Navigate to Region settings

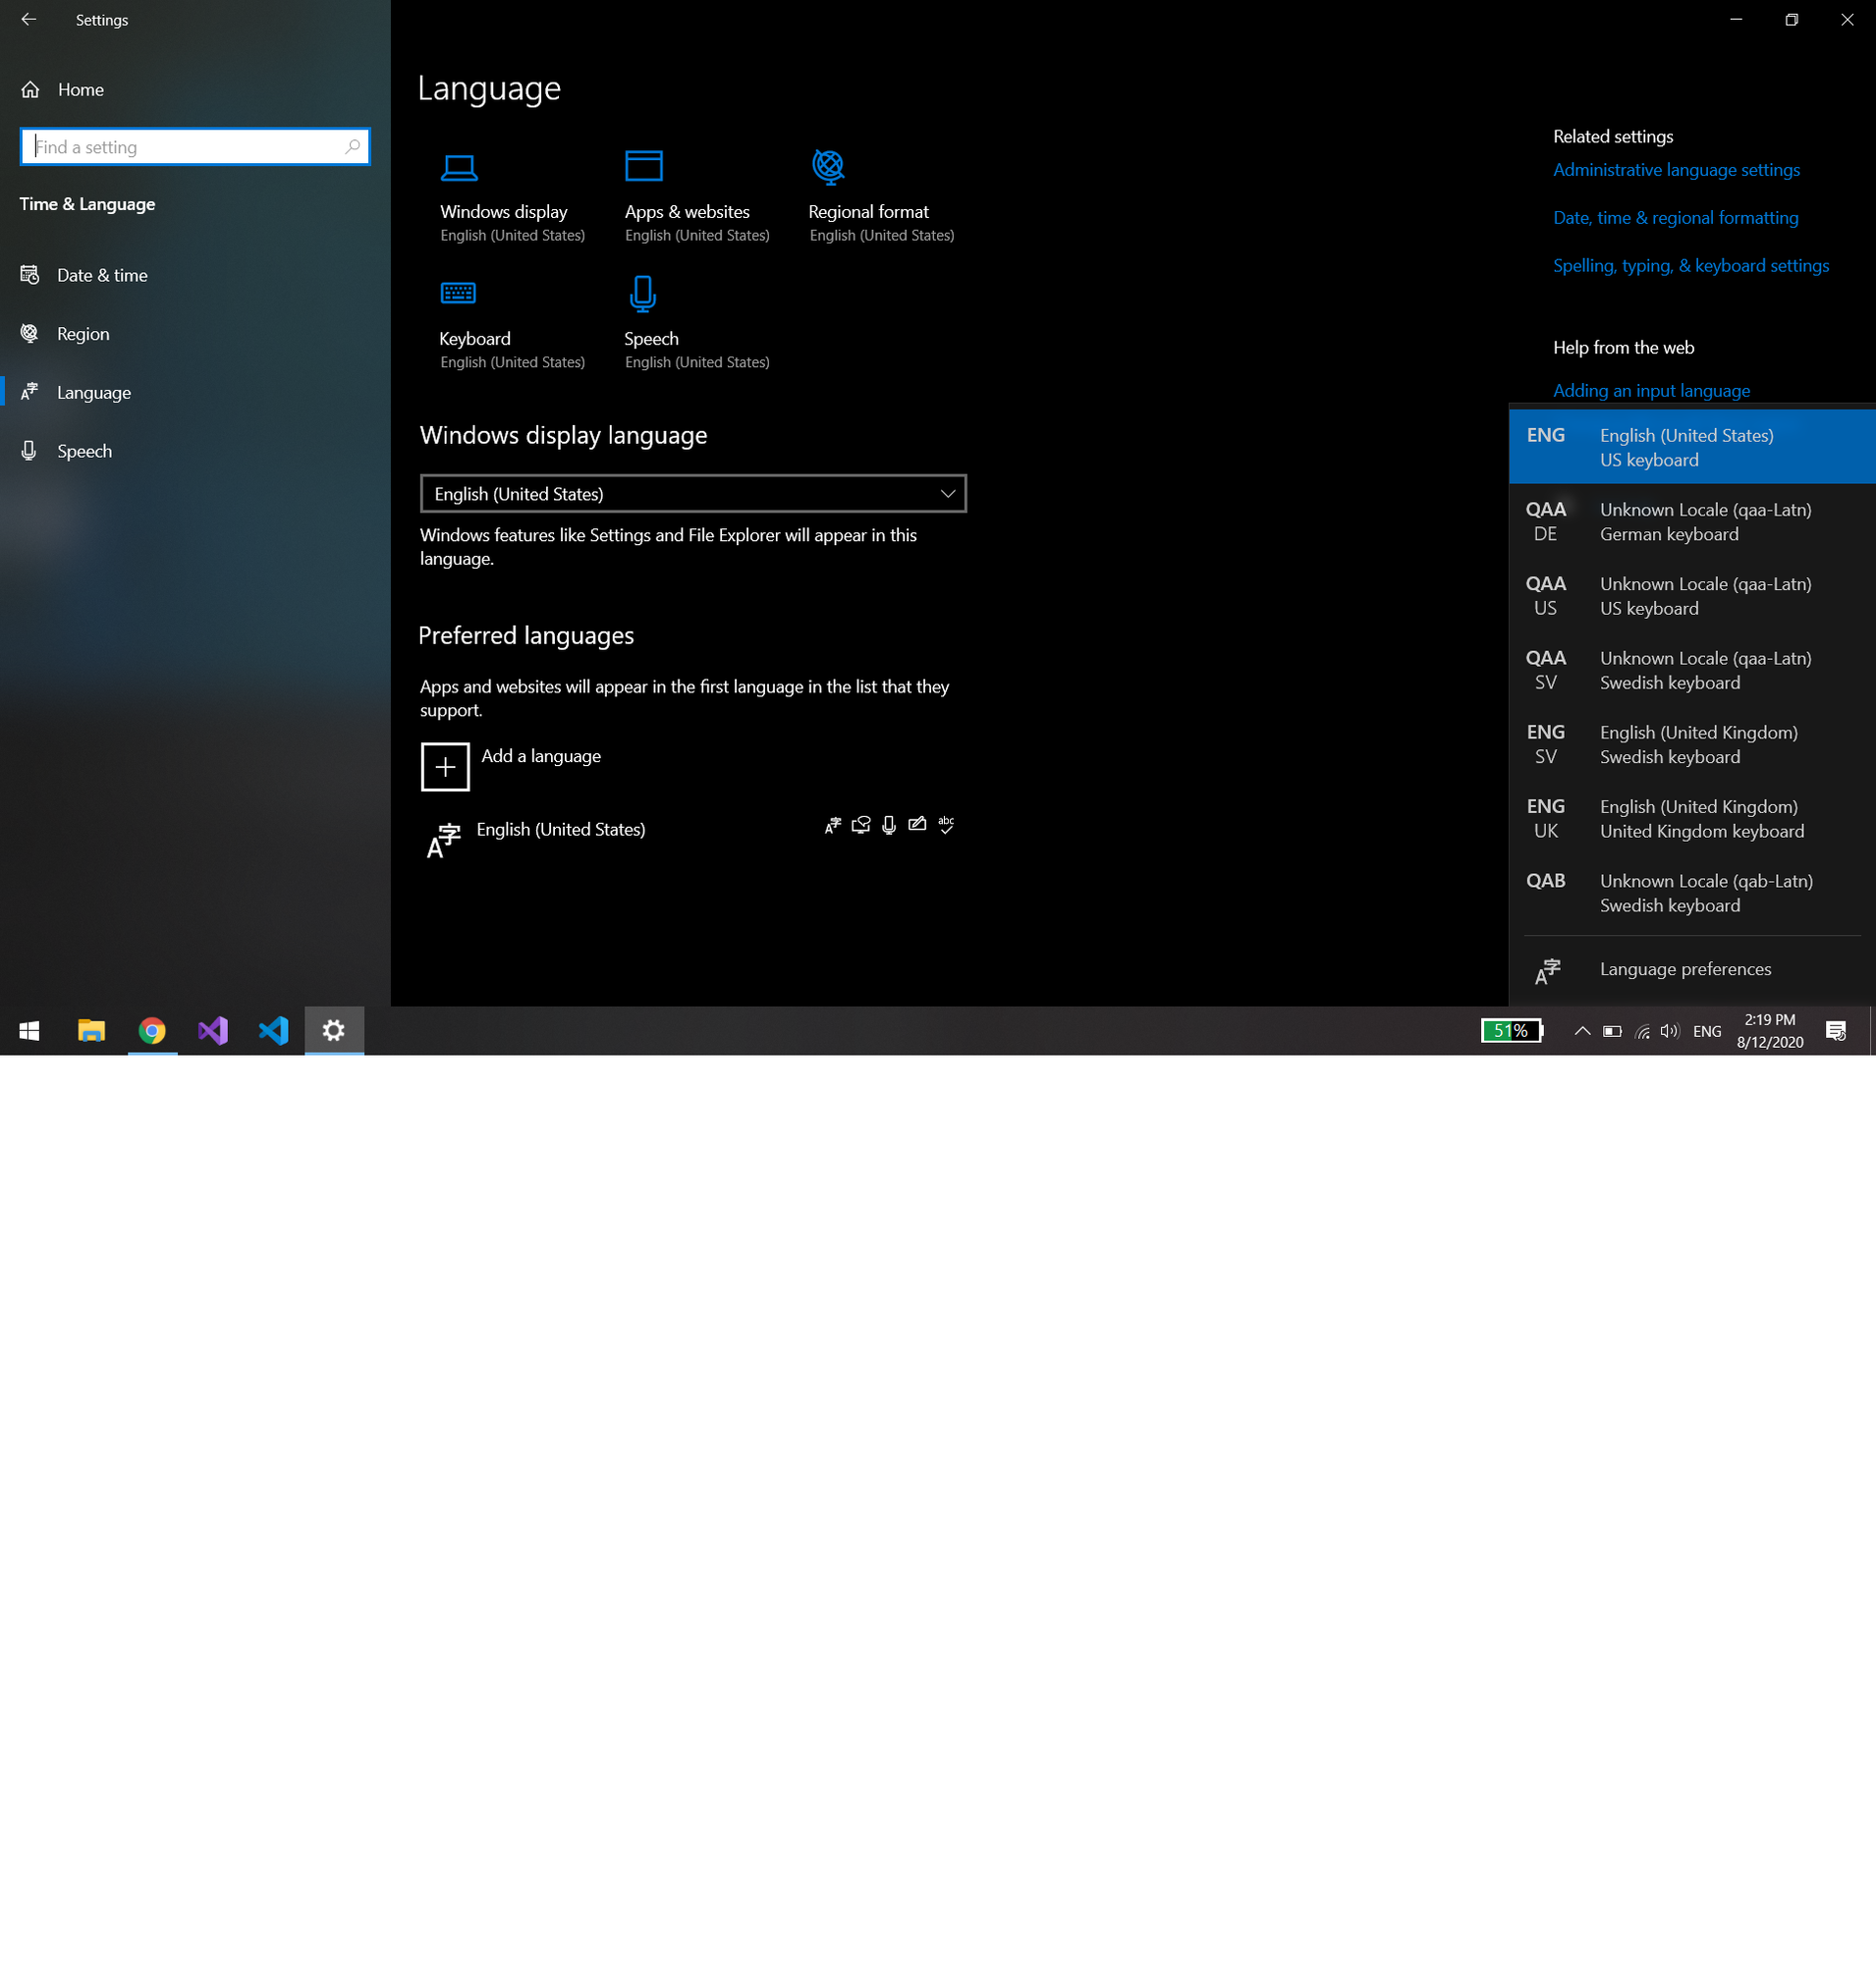click(x=83, y=333)
